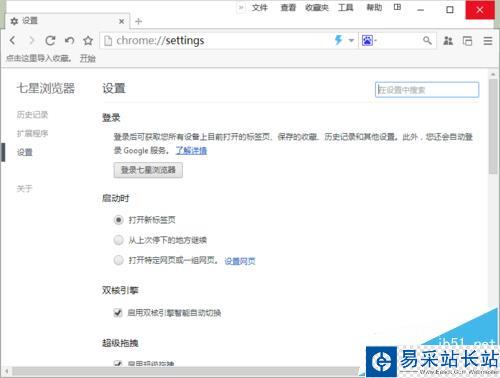Click the lightning speed mode icon
This screenshot has height=378, width=500.
(338, 40)
